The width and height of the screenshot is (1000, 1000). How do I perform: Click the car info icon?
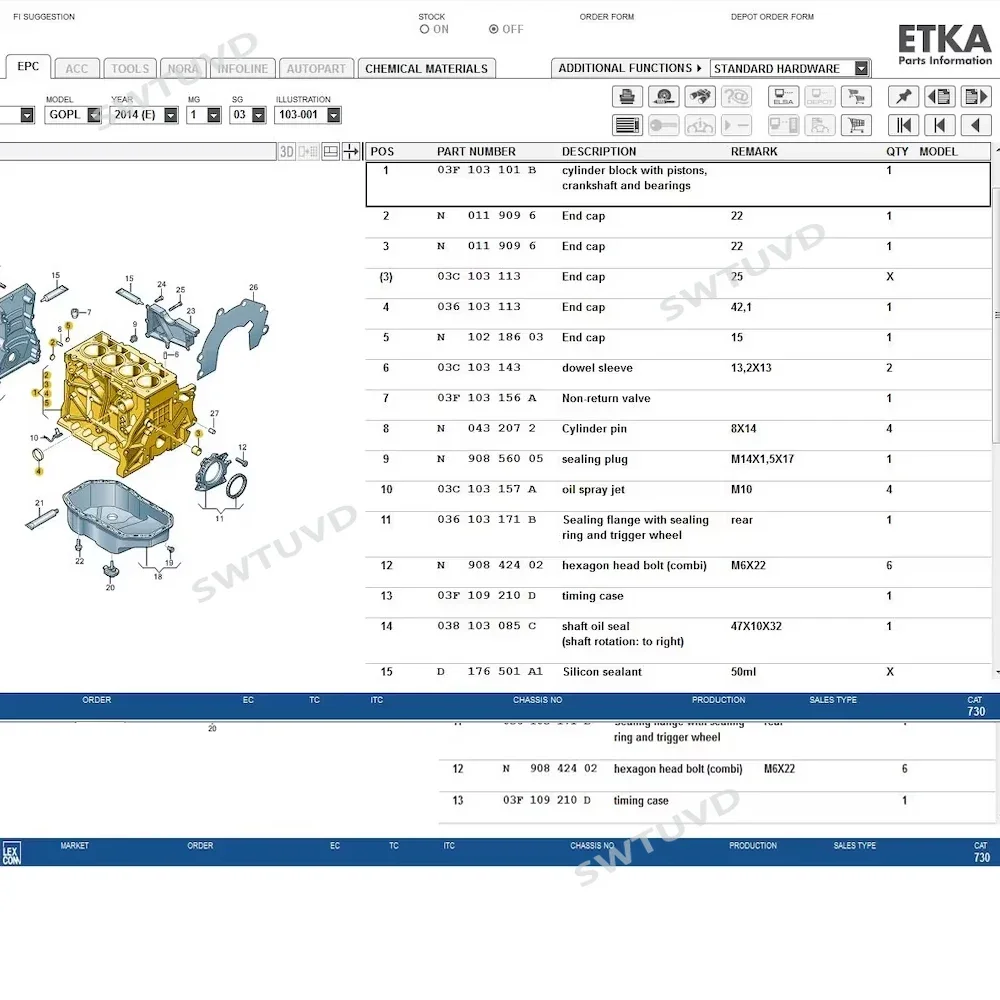[700, 125]
